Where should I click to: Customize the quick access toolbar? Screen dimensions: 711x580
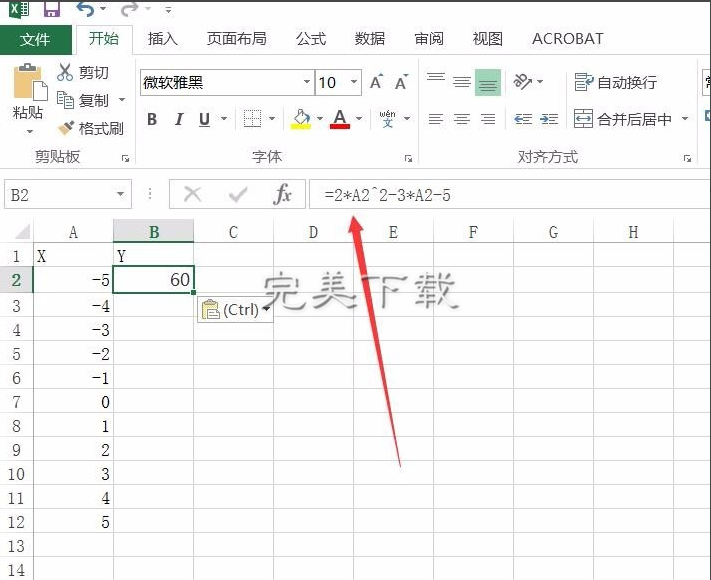[168, 10]
